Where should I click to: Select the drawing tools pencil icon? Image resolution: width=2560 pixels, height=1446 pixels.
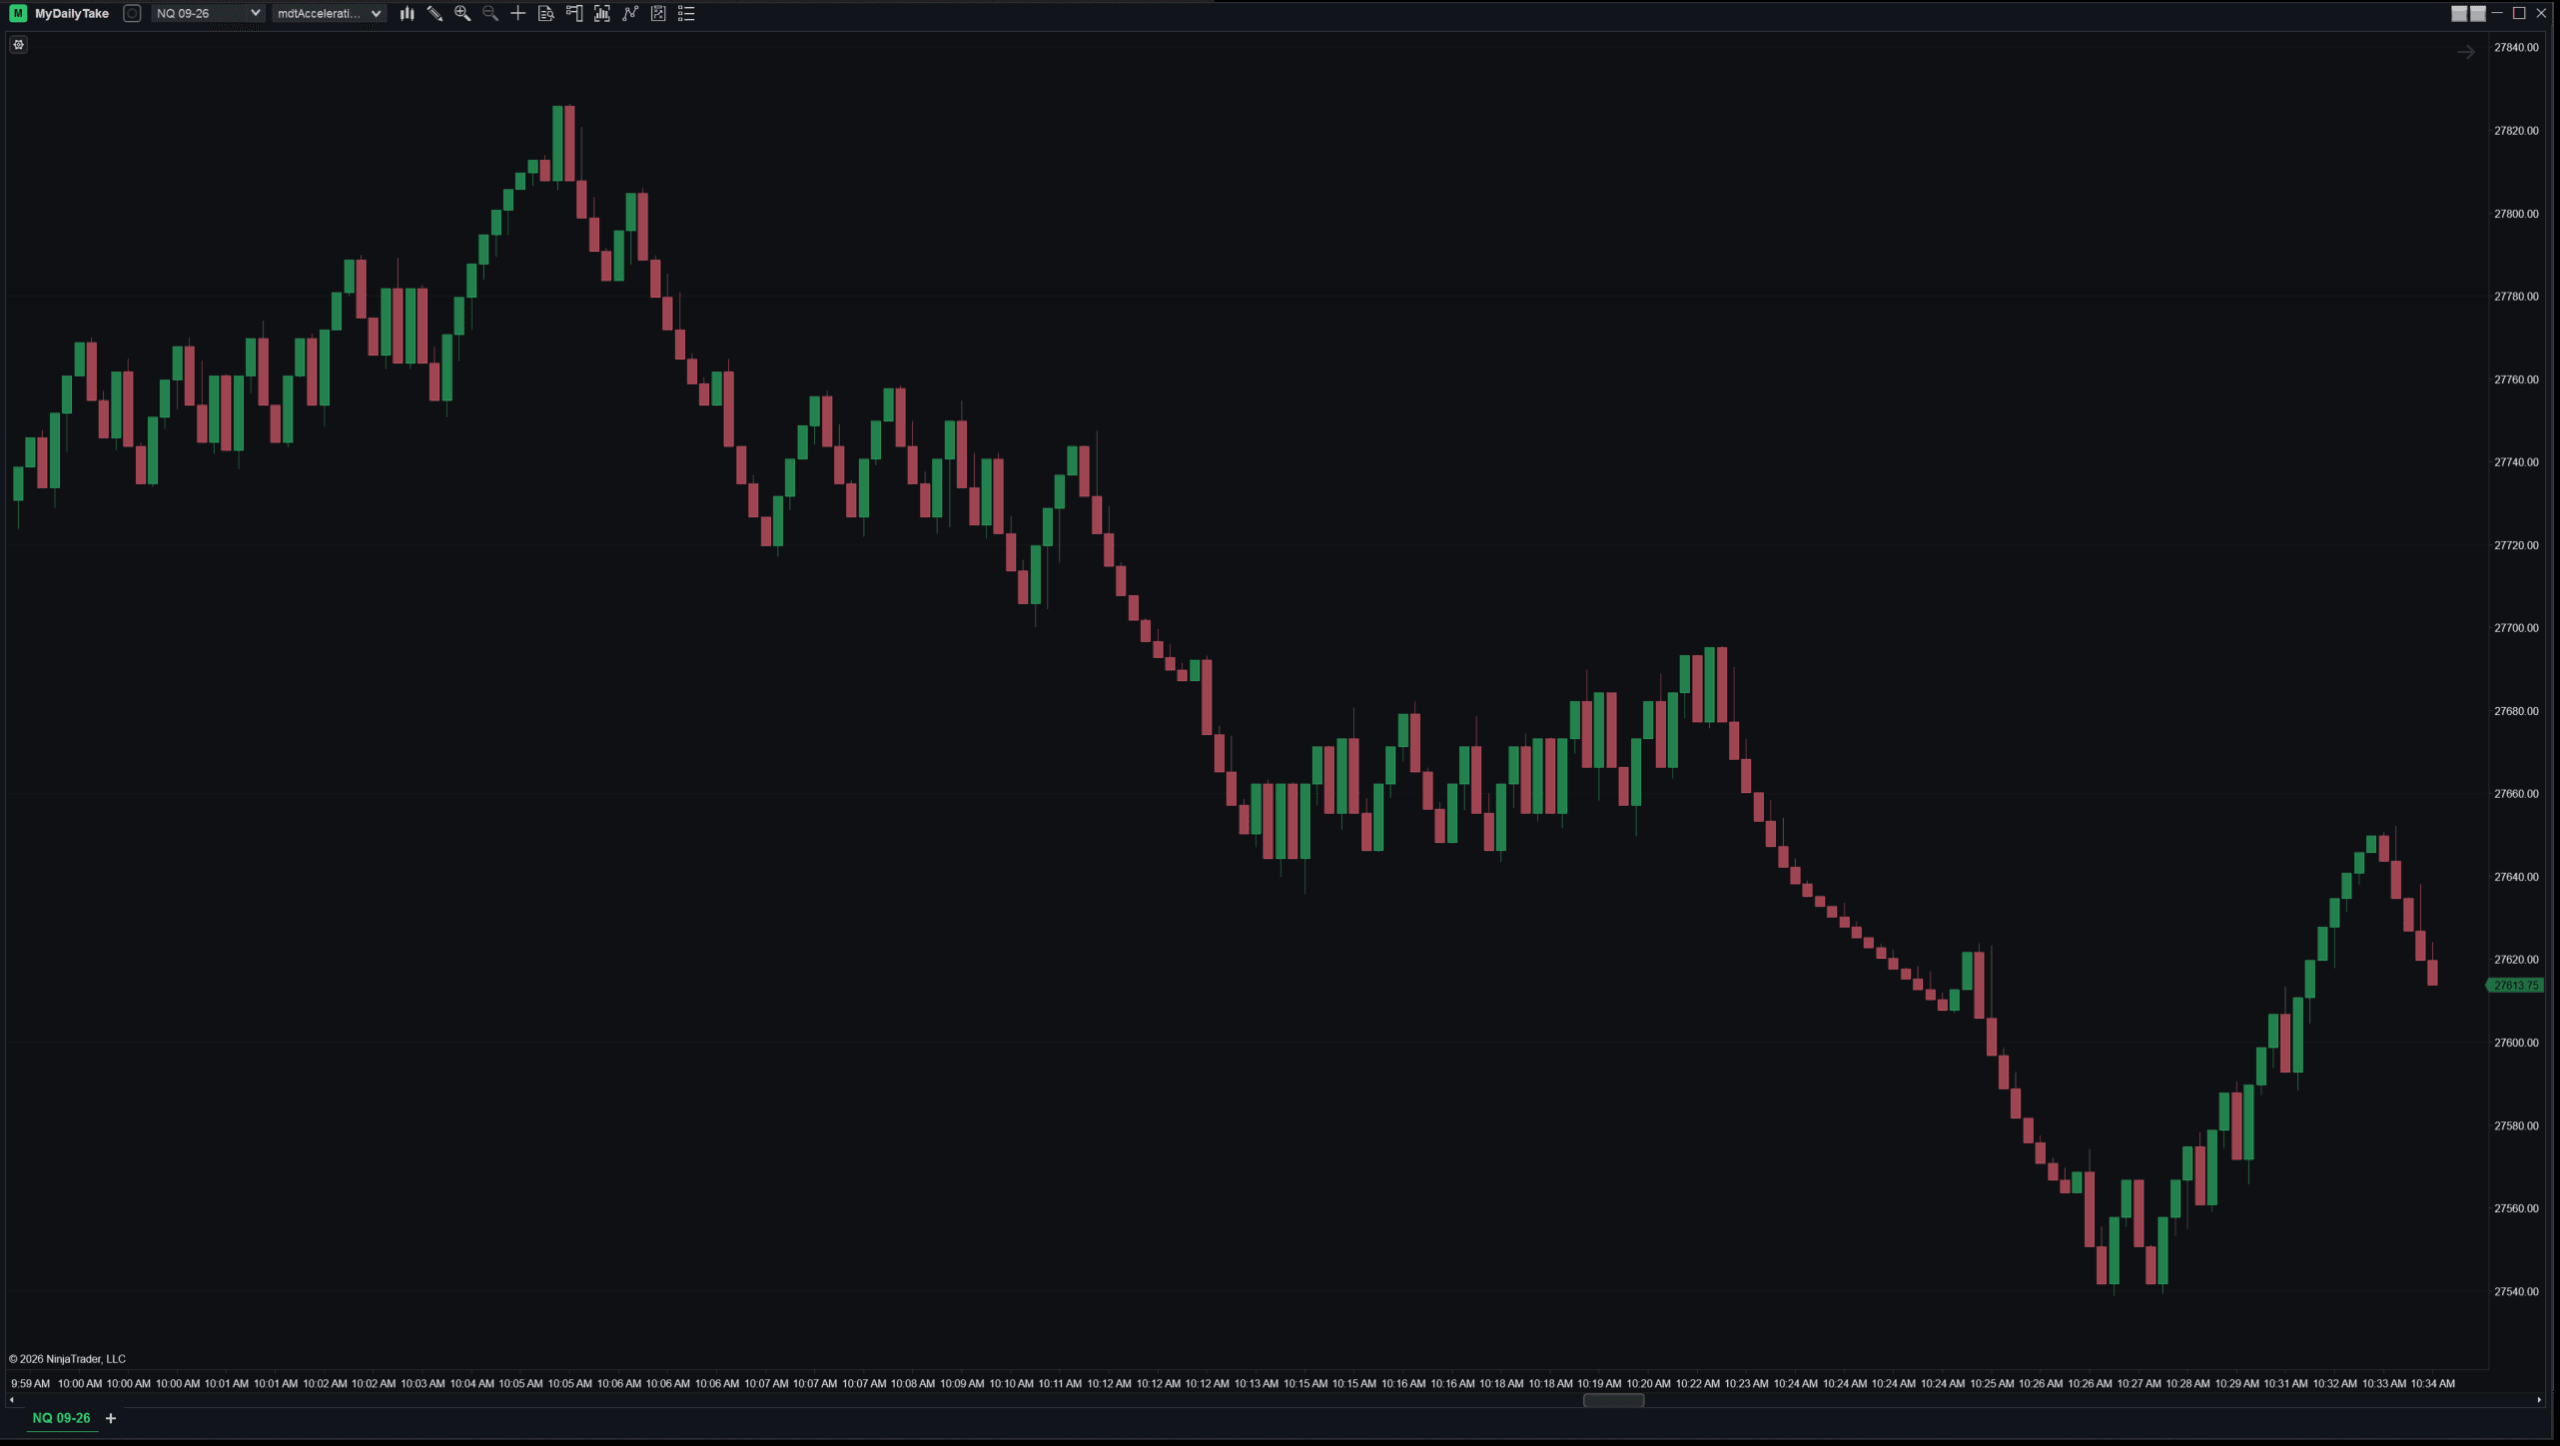click(435, 13)
